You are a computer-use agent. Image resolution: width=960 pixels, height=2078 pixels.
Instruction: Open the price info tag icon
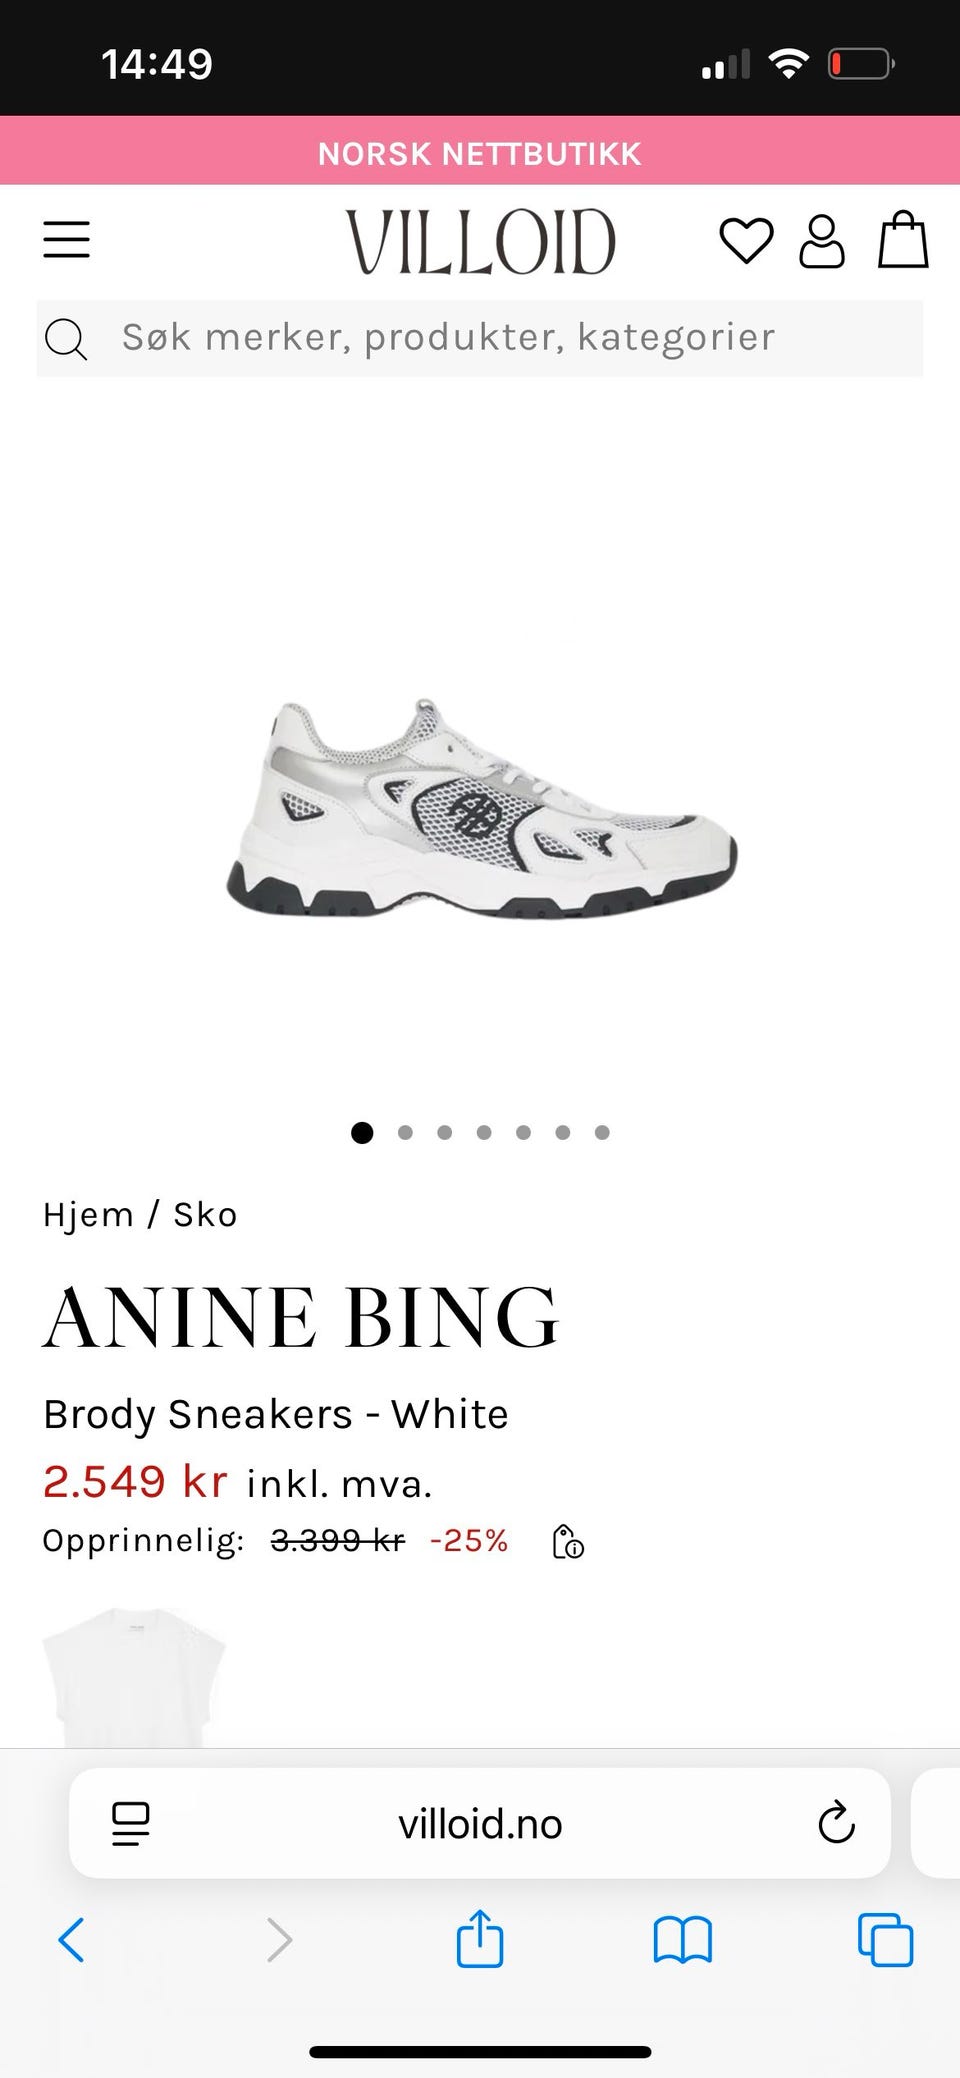tap(568, 1541)
